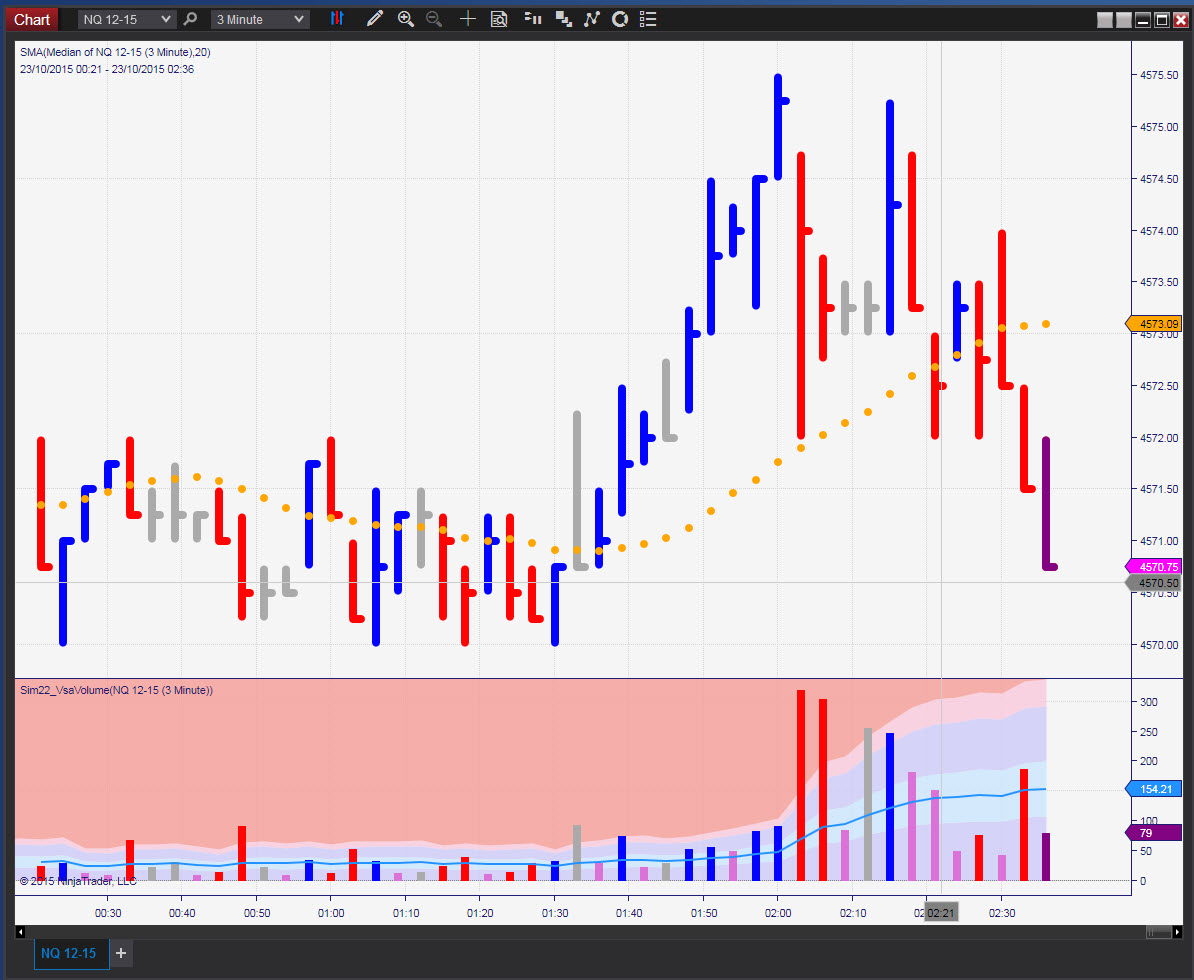The image size is (1194, 980).
Task: Click the 01:30 time axis label
Action: 555,913
